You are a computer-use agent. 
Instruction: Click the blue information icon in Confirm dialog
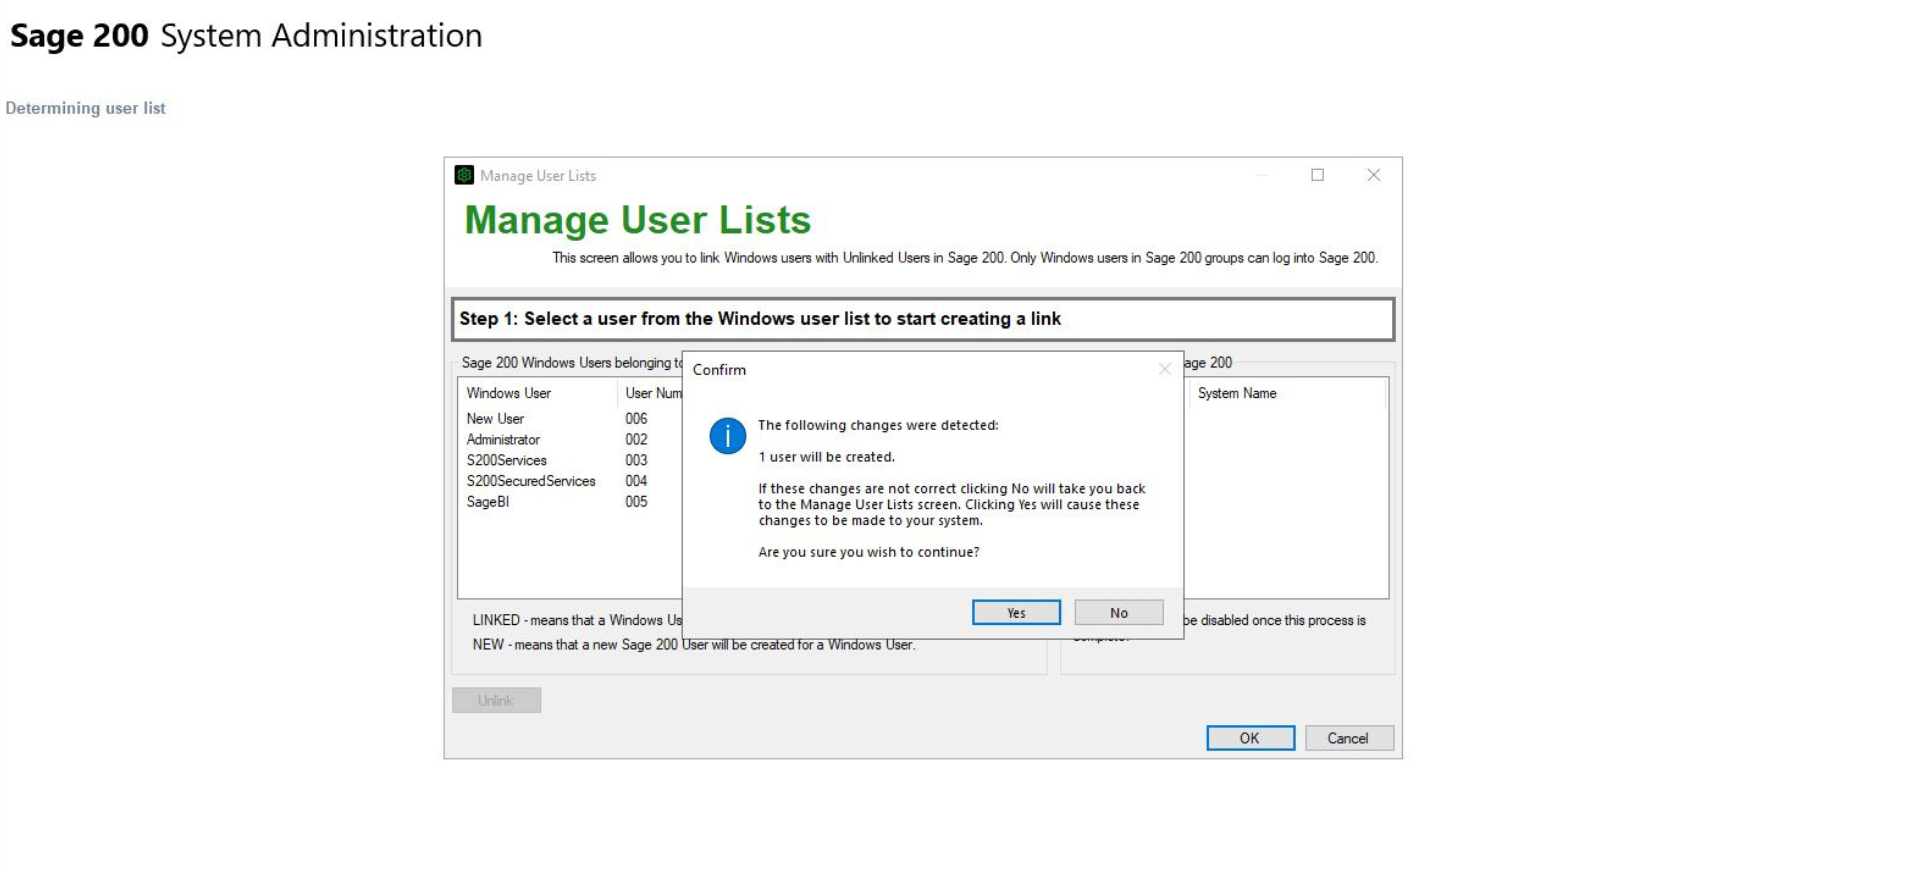pyautogui.click(x=728, y=436)
